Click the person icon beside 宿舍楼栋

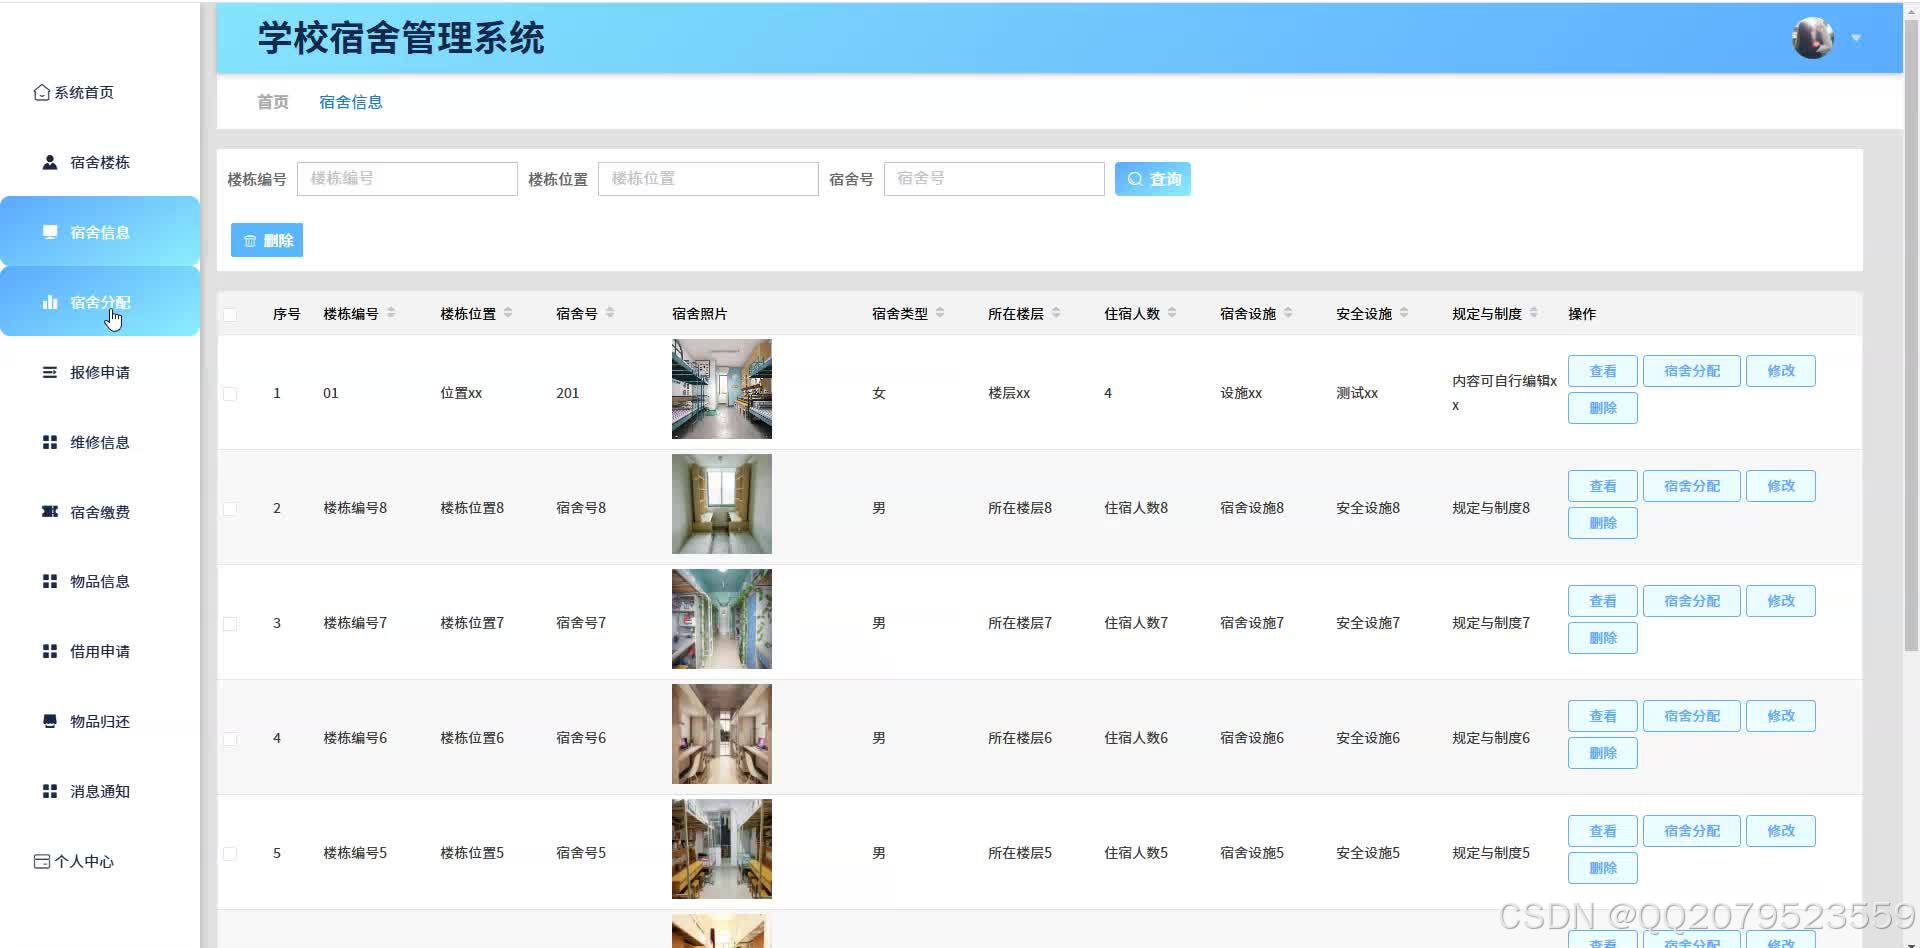50,162
